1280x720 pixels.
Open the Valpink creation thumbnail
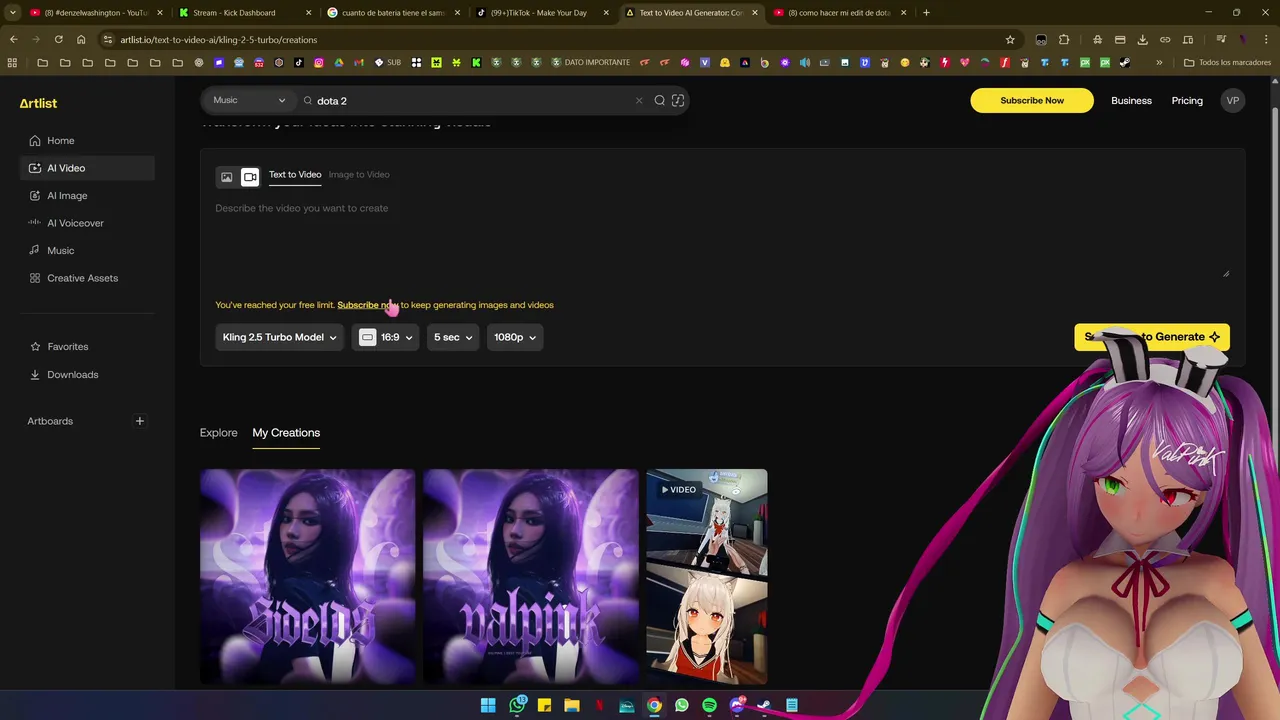click(x=530, y=577)
